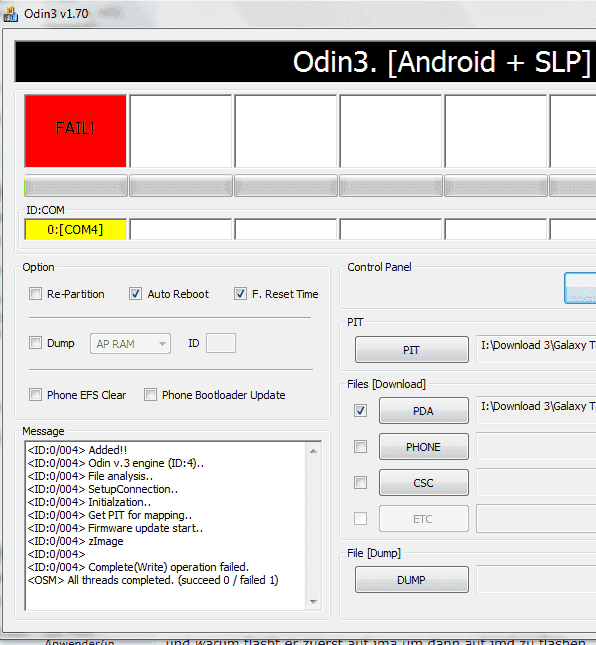Viewport: 596px width, 645px height.
Task: Enable the Re-Partition checkbox
Action: [x=35, y=294]
